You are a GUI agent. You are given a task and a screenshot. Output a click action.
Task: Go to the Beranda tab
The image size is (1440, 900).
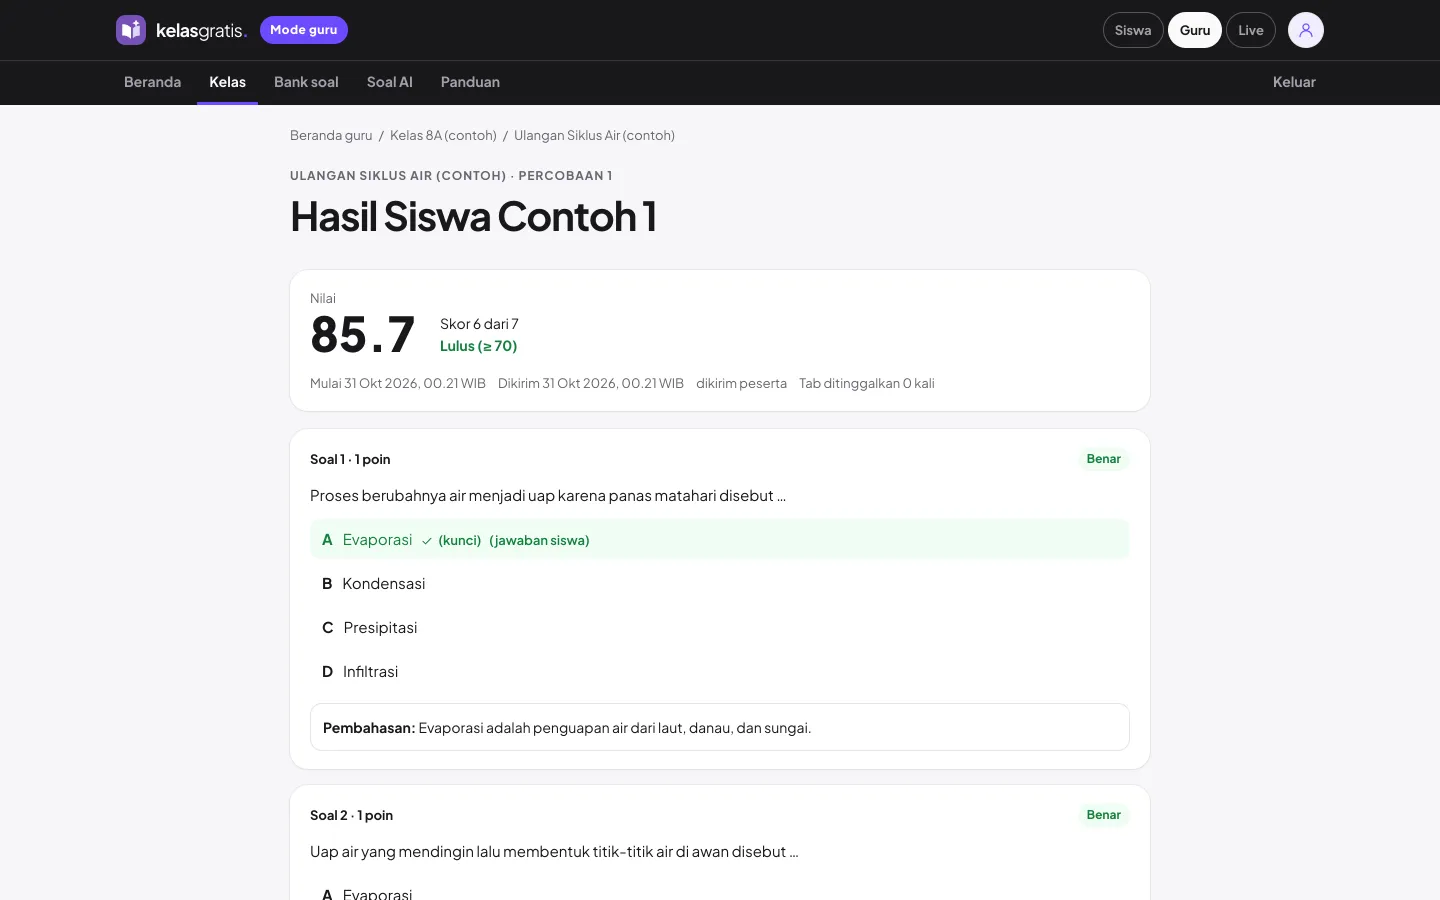(152, 82)
